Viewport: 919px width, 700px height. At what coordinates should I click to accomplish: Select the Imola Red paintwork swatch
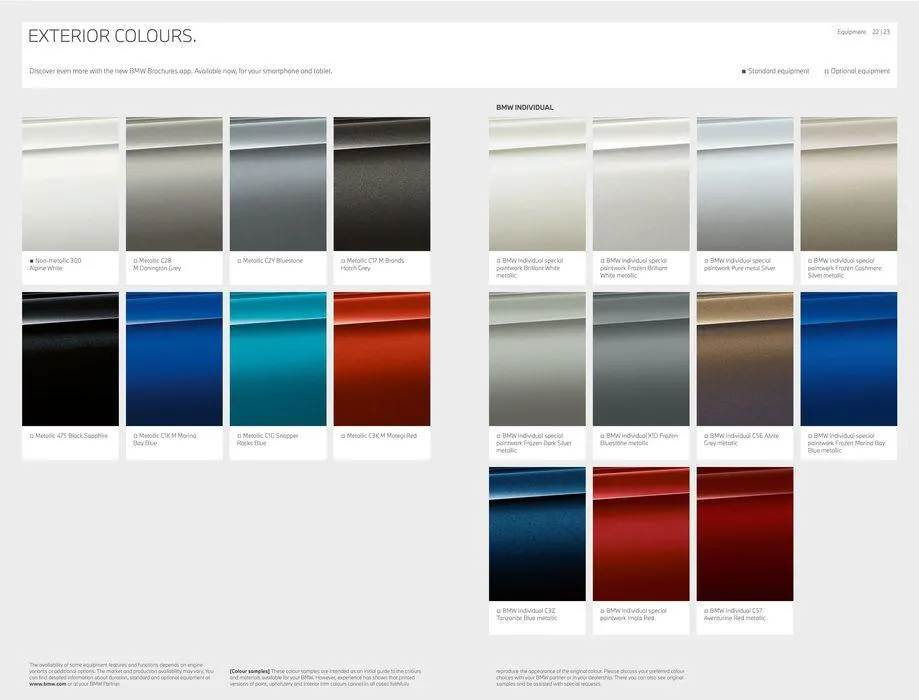pyautogui.click(x=641, y=534)
